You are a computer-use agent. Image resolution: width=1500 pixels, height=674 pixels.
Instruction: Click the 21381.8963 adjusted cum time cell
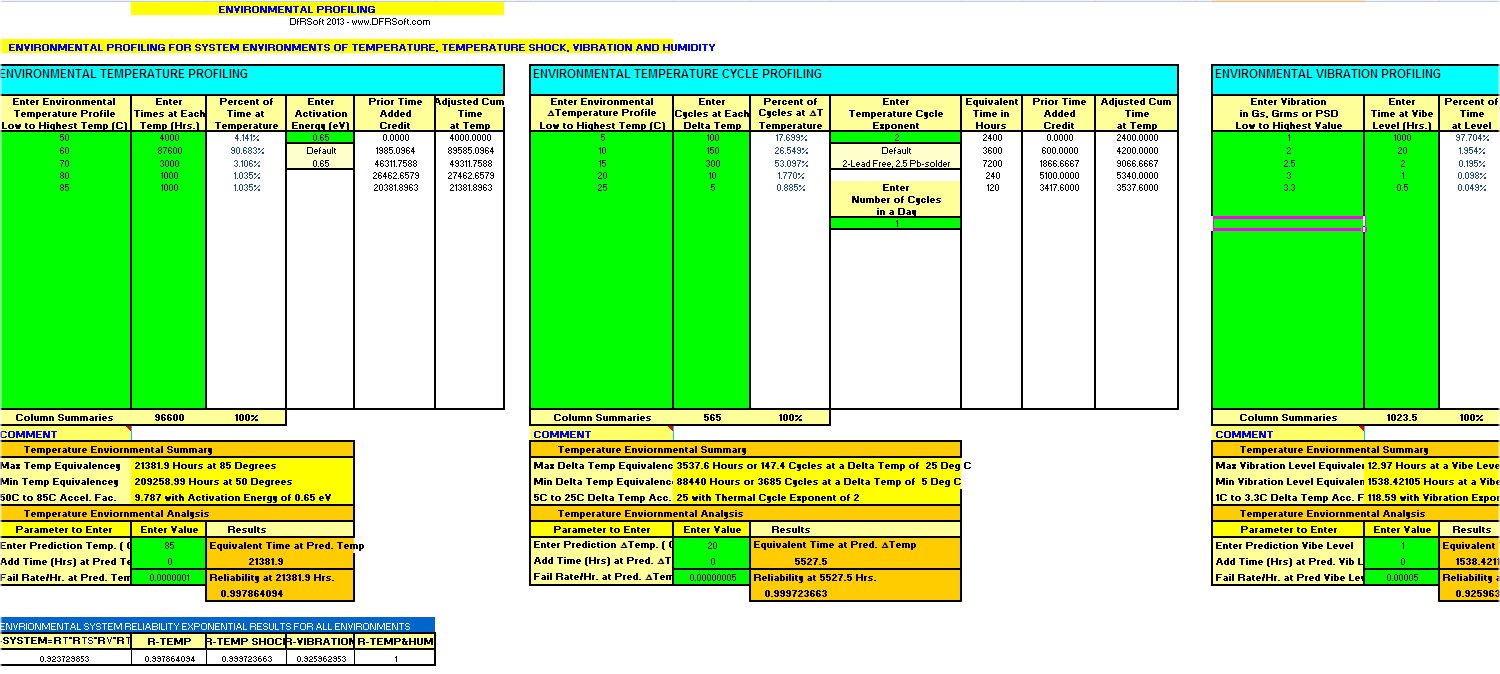pyautogui.click(x=469, y=187)
